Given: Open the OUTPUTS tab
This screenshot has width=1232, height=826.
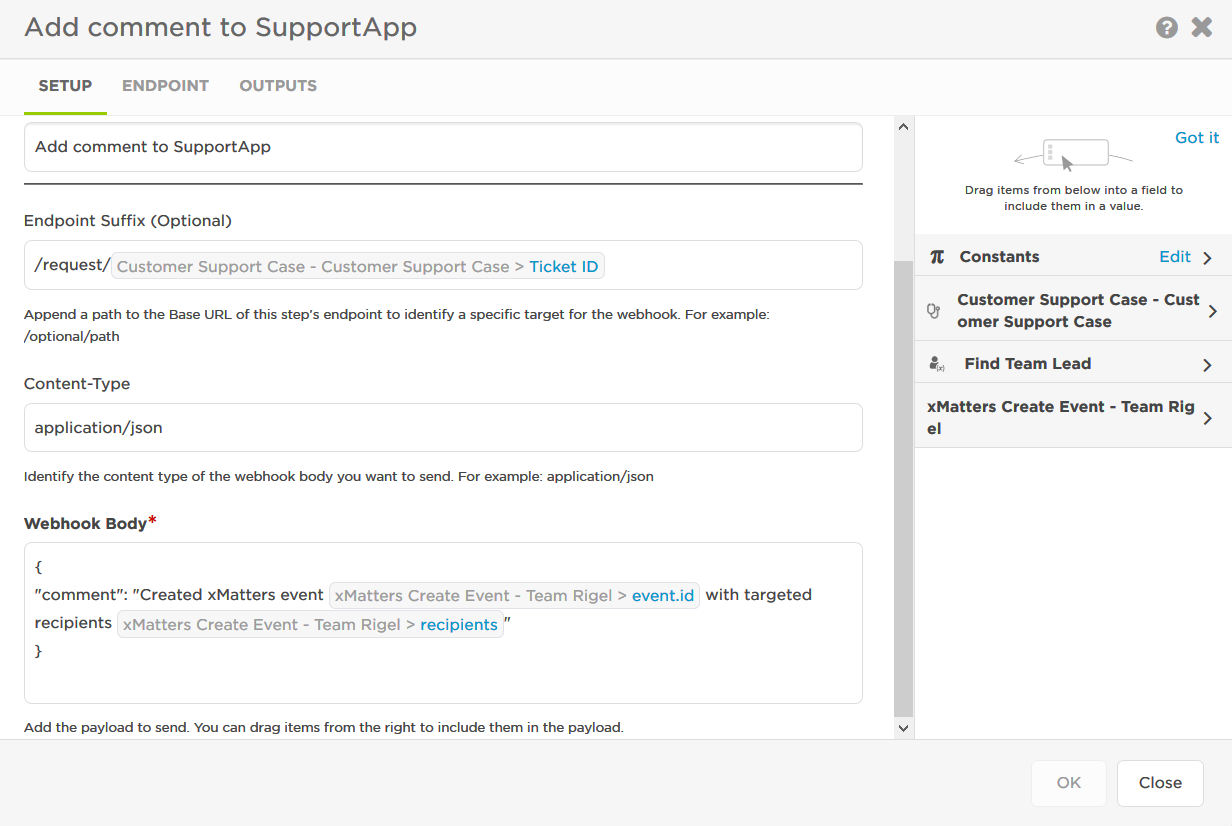Looking at the screenshot, I should (x=278, y=86).
